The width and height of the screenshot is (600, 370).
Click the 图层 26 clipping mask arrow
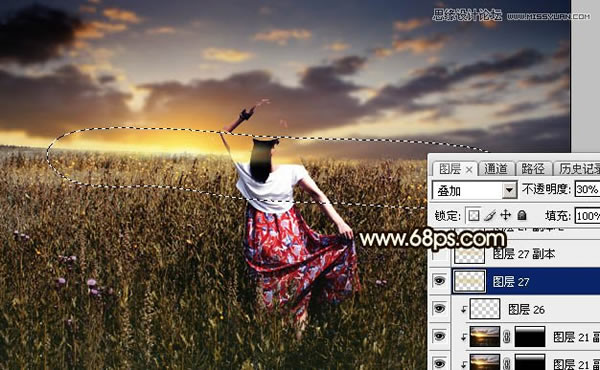464,310
